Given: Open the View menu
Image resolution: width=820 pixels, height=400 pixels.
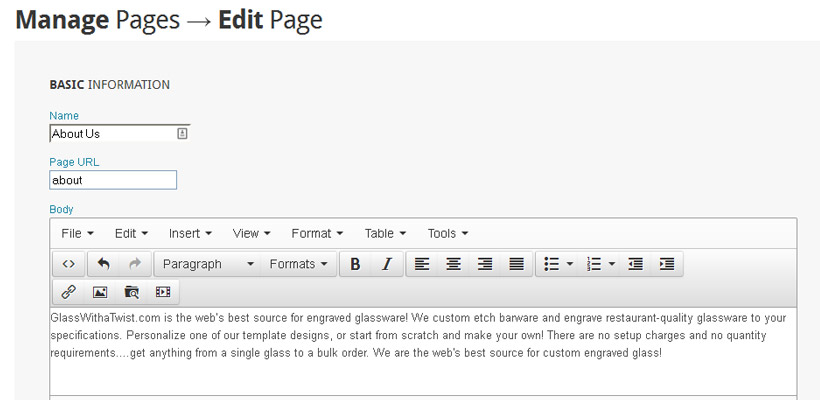Looking at the screenshot, I should coord(252,233).
